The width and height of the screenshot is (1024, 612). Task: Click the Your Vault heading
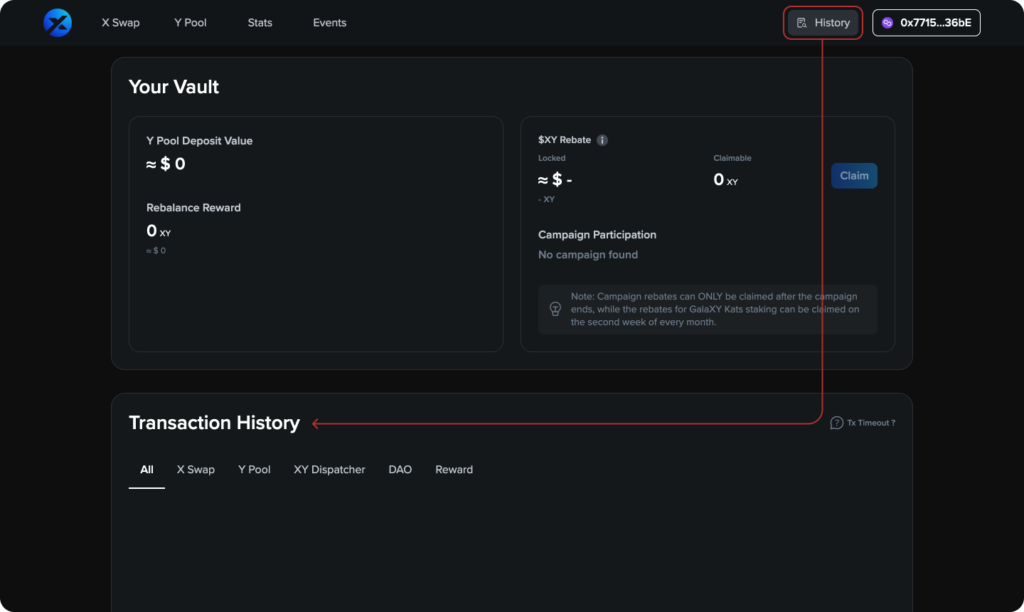pos(174,87)
